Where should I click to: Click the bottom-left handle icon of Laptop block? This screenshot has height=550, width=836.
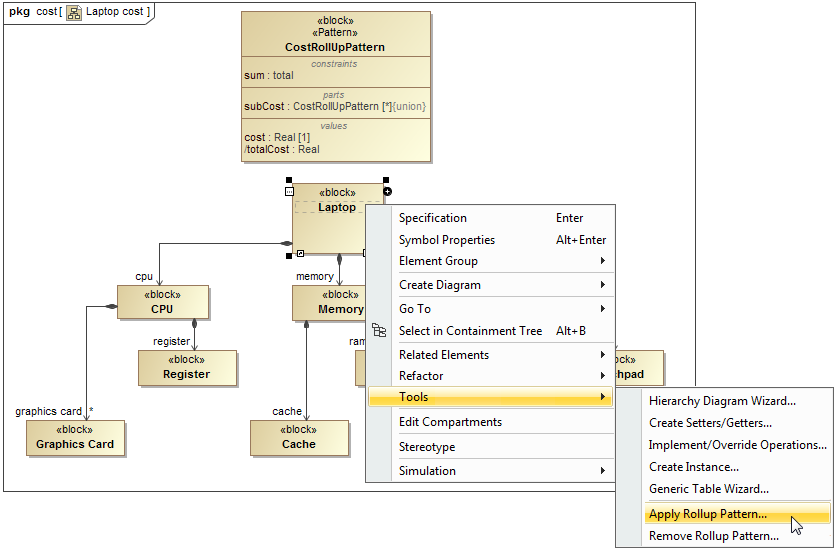[299, 254]
